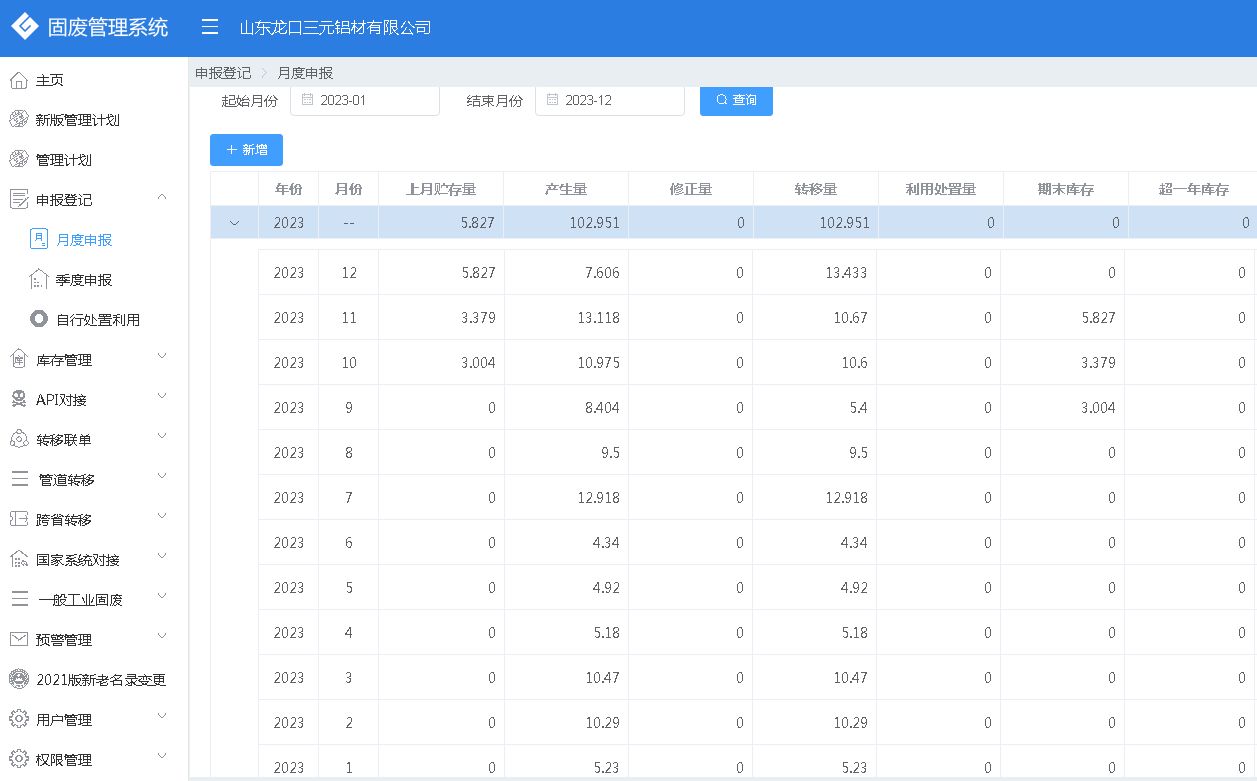Click the 预警管理 envelope icon
Screen dimensions: 1257x781
point(18,639)
